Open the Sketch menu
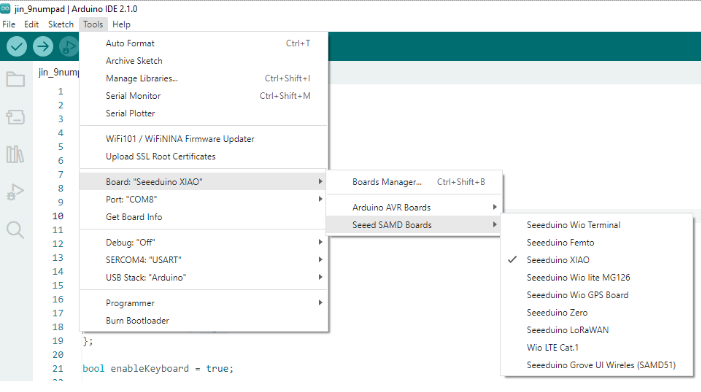The width and height of the screenshot is (701, 392). (61, 25)
